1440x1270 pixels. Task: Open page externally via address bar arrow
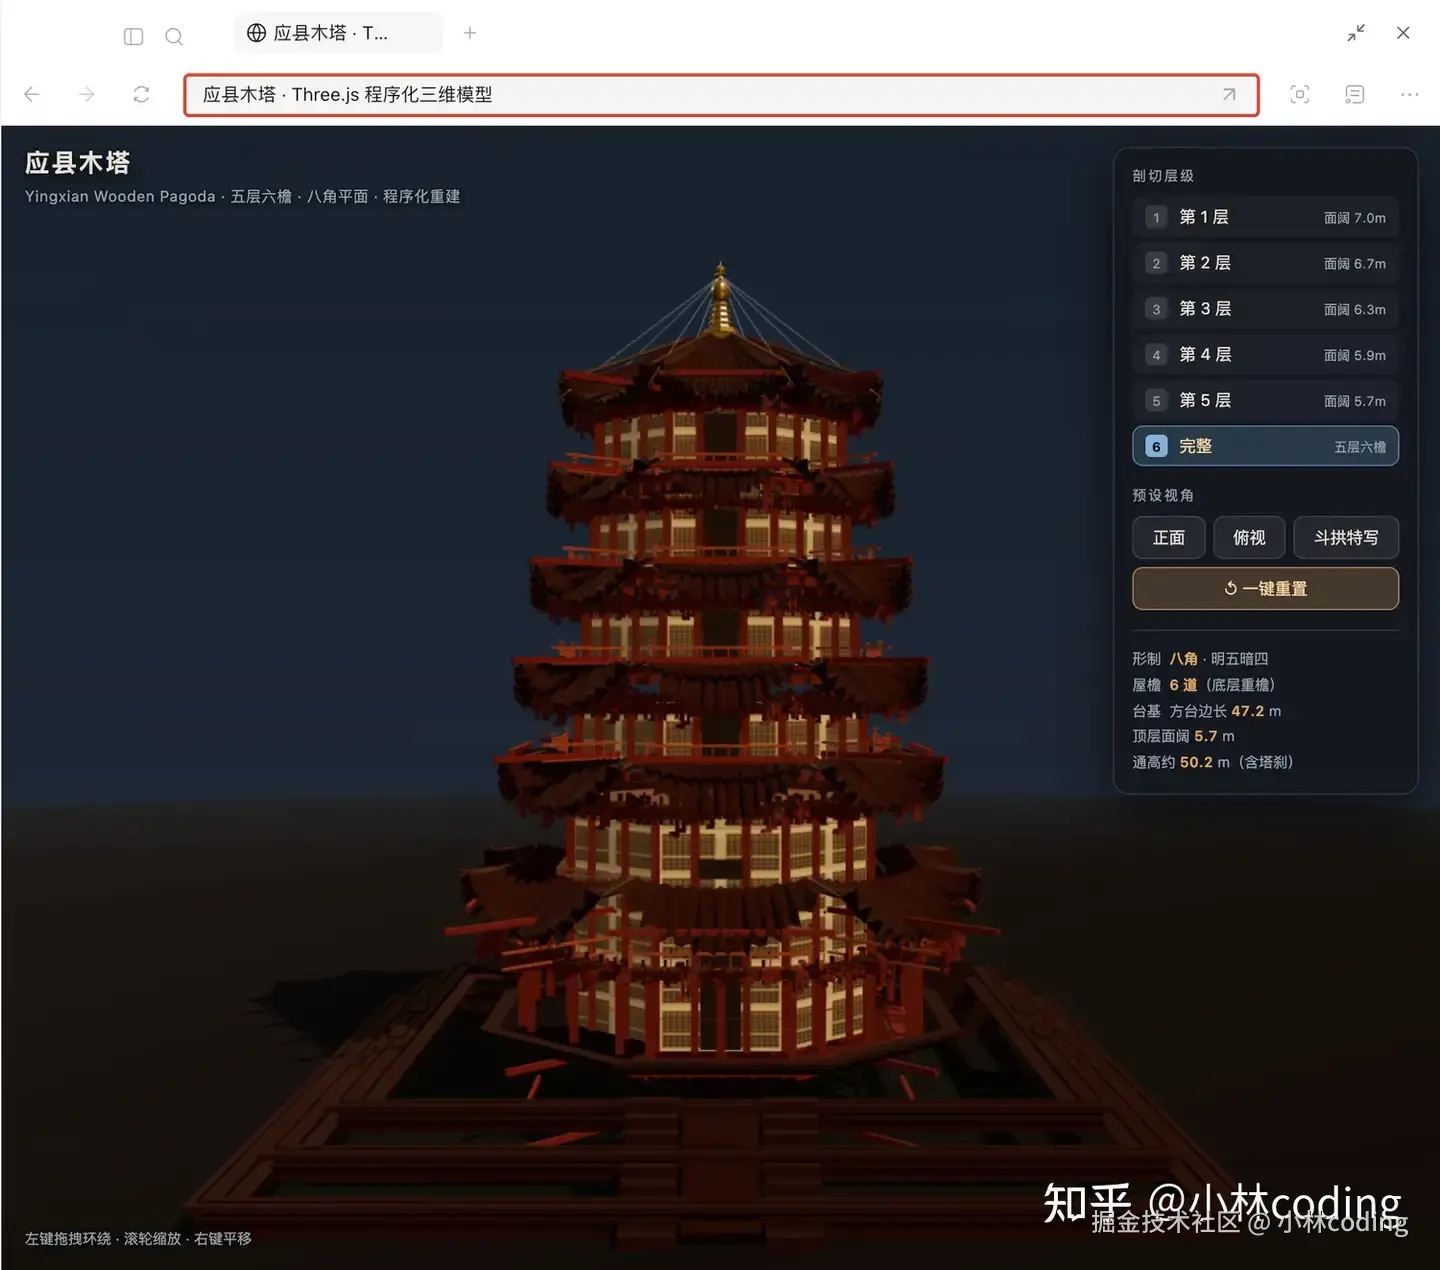[x=1229, y=94]
